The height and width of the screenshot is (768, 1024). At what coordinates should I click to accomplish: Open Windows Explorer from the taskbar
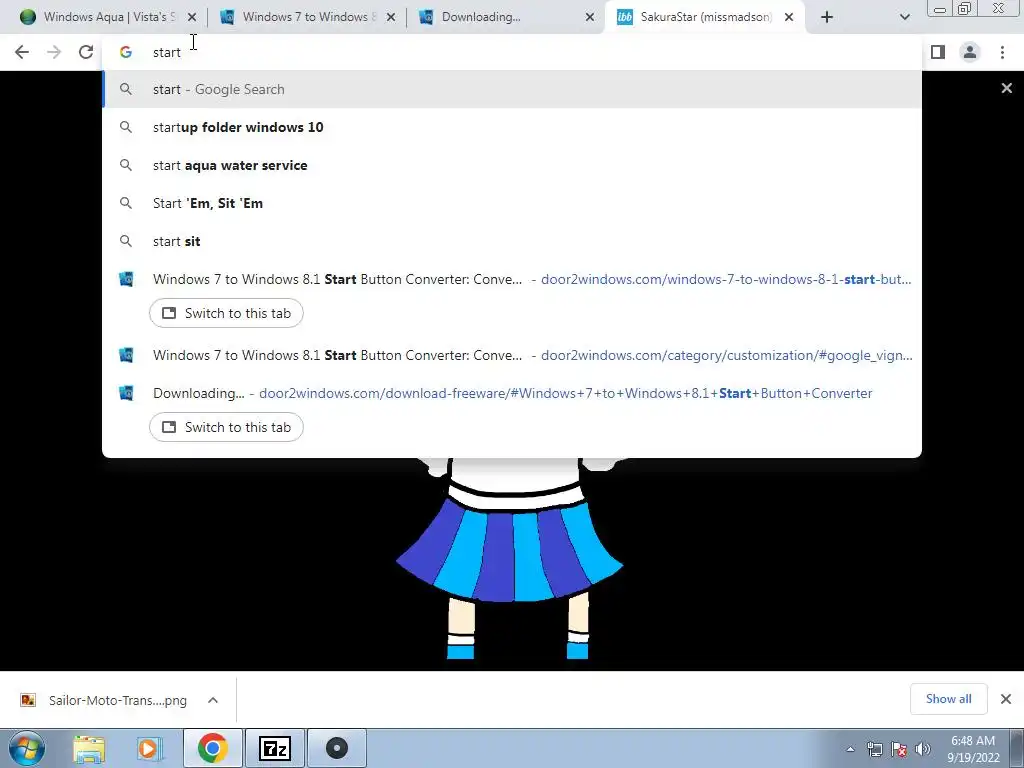[89, 748]
